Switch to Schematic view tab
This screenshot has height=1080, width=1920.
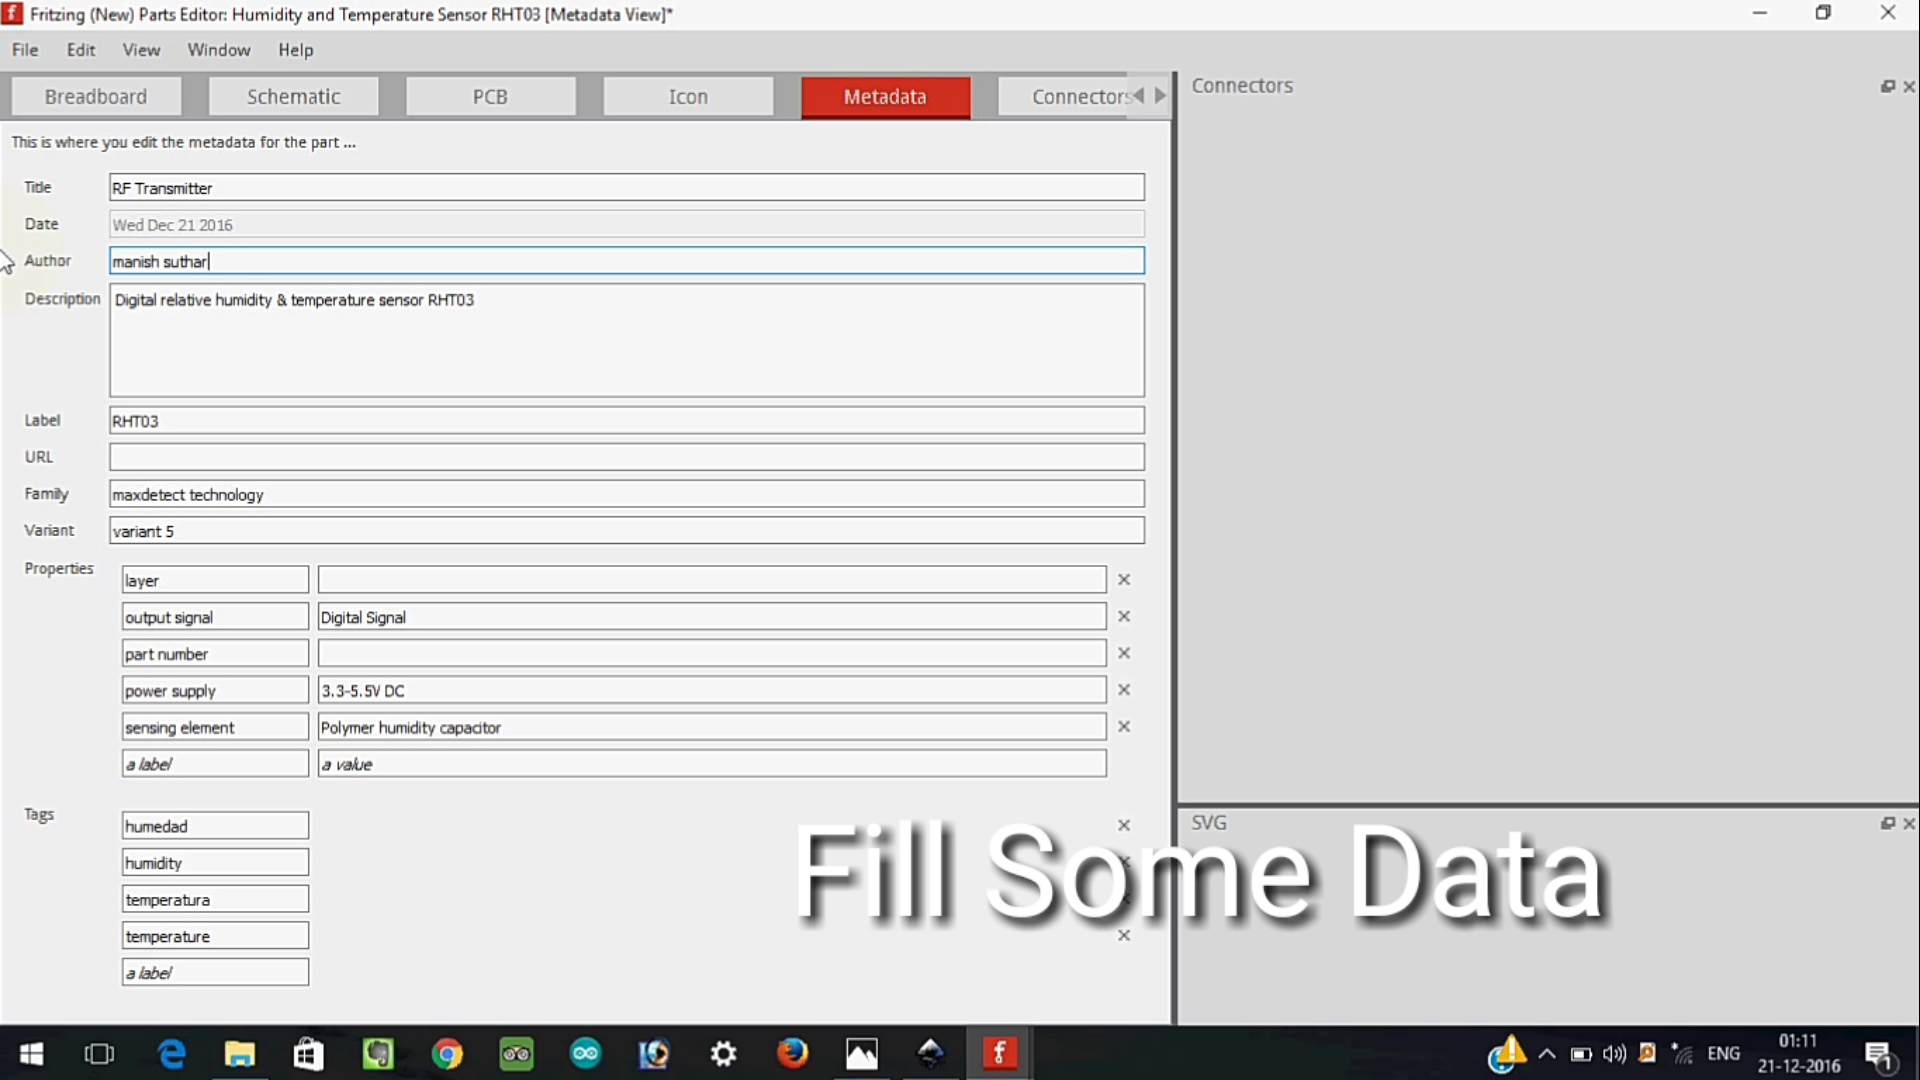pyautogui.click(x=293, y=95)
